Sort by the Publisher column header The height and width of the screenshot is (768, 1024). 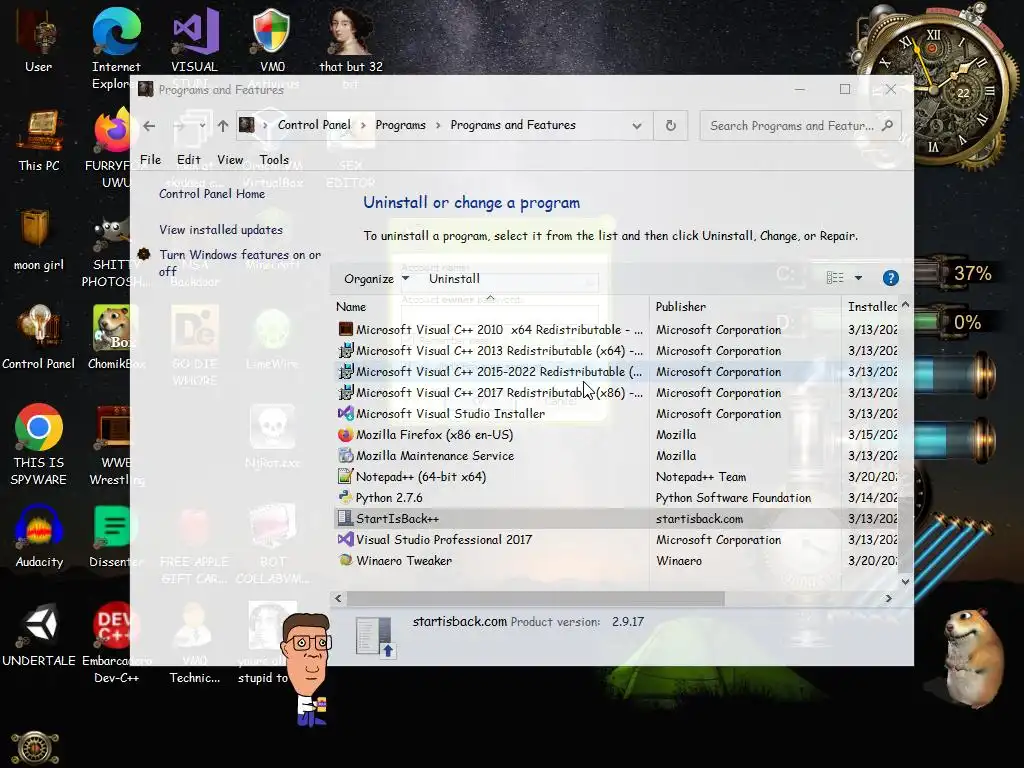(745, 306)
